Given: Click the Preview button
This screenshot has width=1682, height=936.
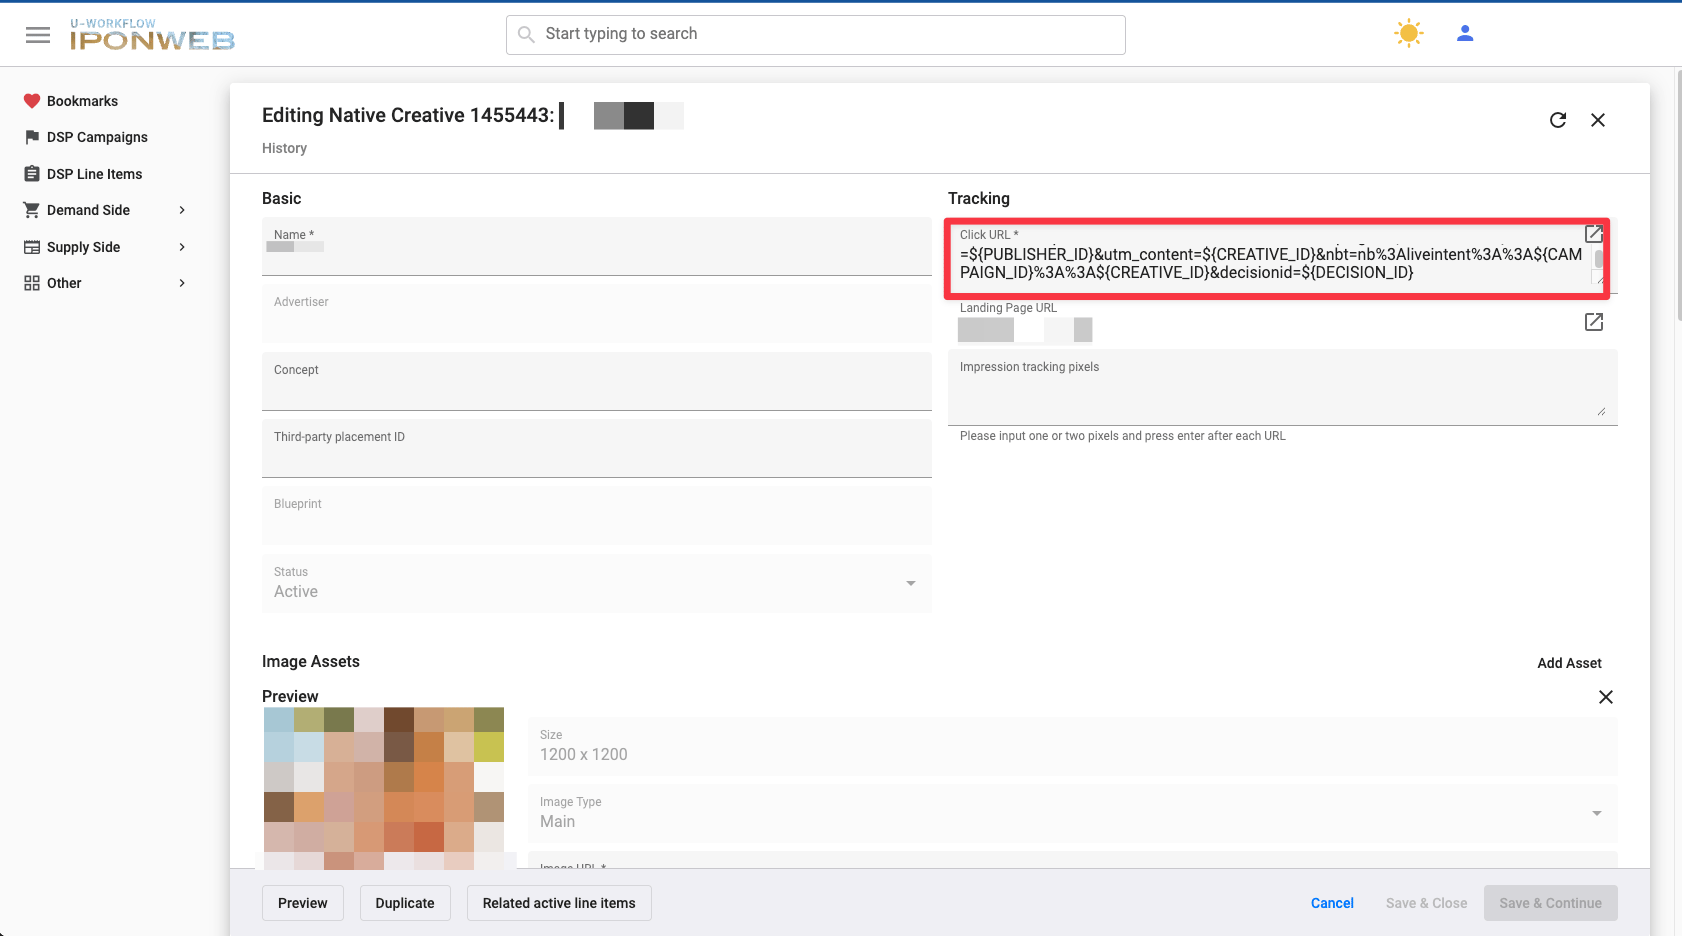Looking at the screenshot, I should 303,903.
